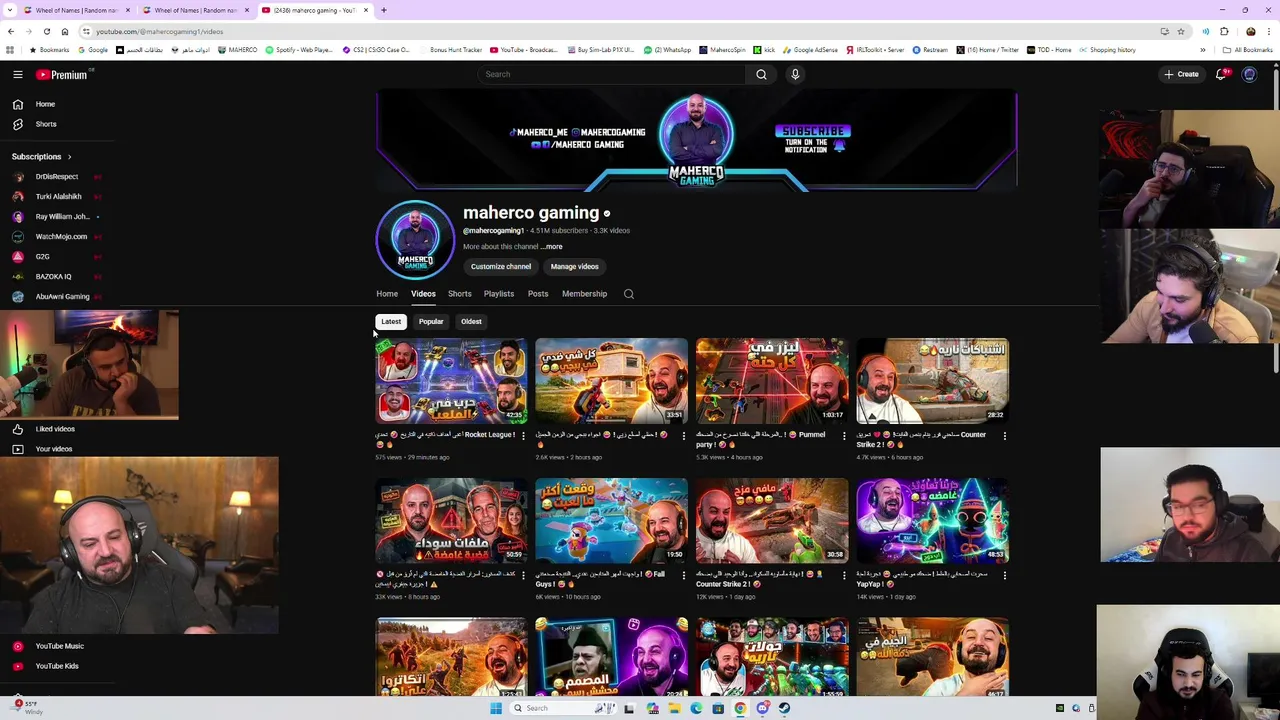1280x720 pixels.
Task: Click the Create button
Action: tap(1181, 74)
